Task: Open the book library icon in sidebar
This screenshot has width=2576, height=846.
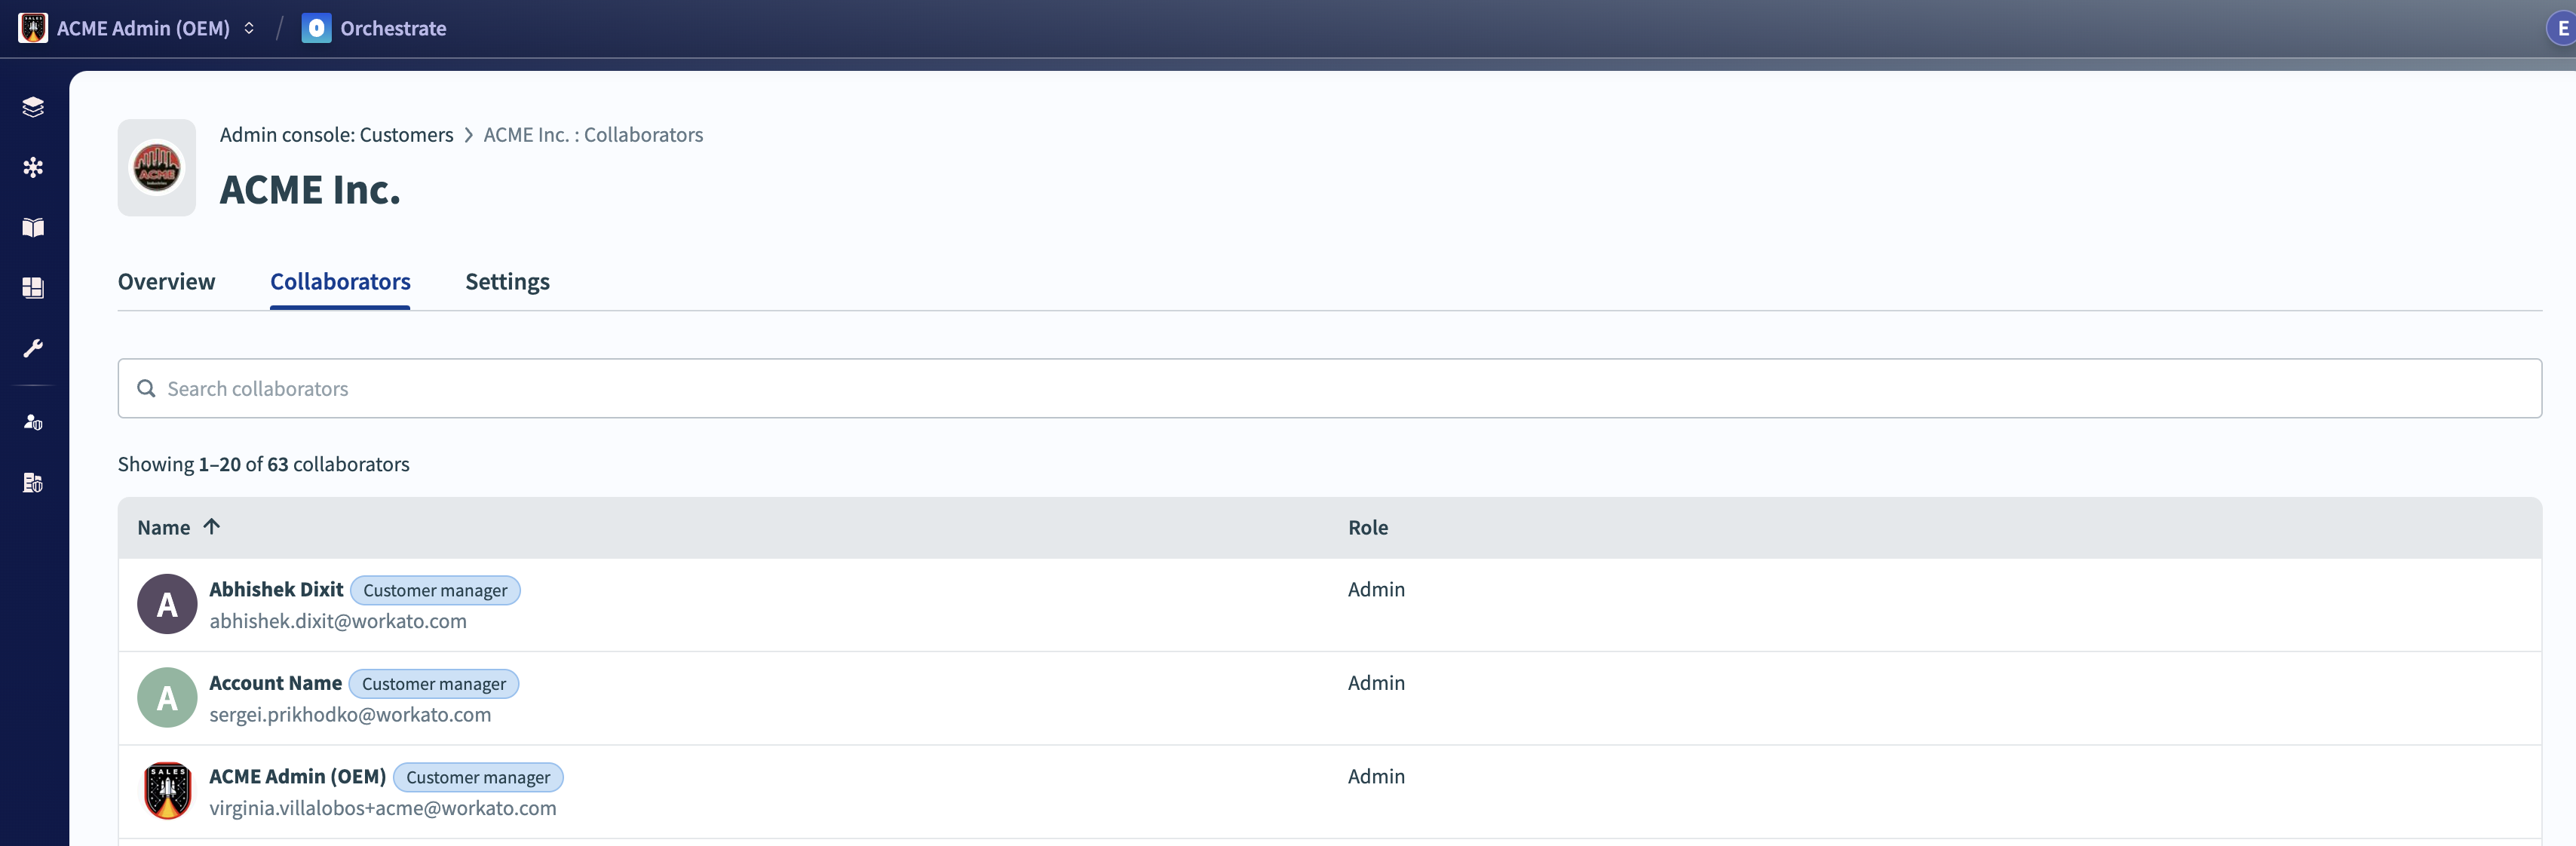Action: point(33,228)
